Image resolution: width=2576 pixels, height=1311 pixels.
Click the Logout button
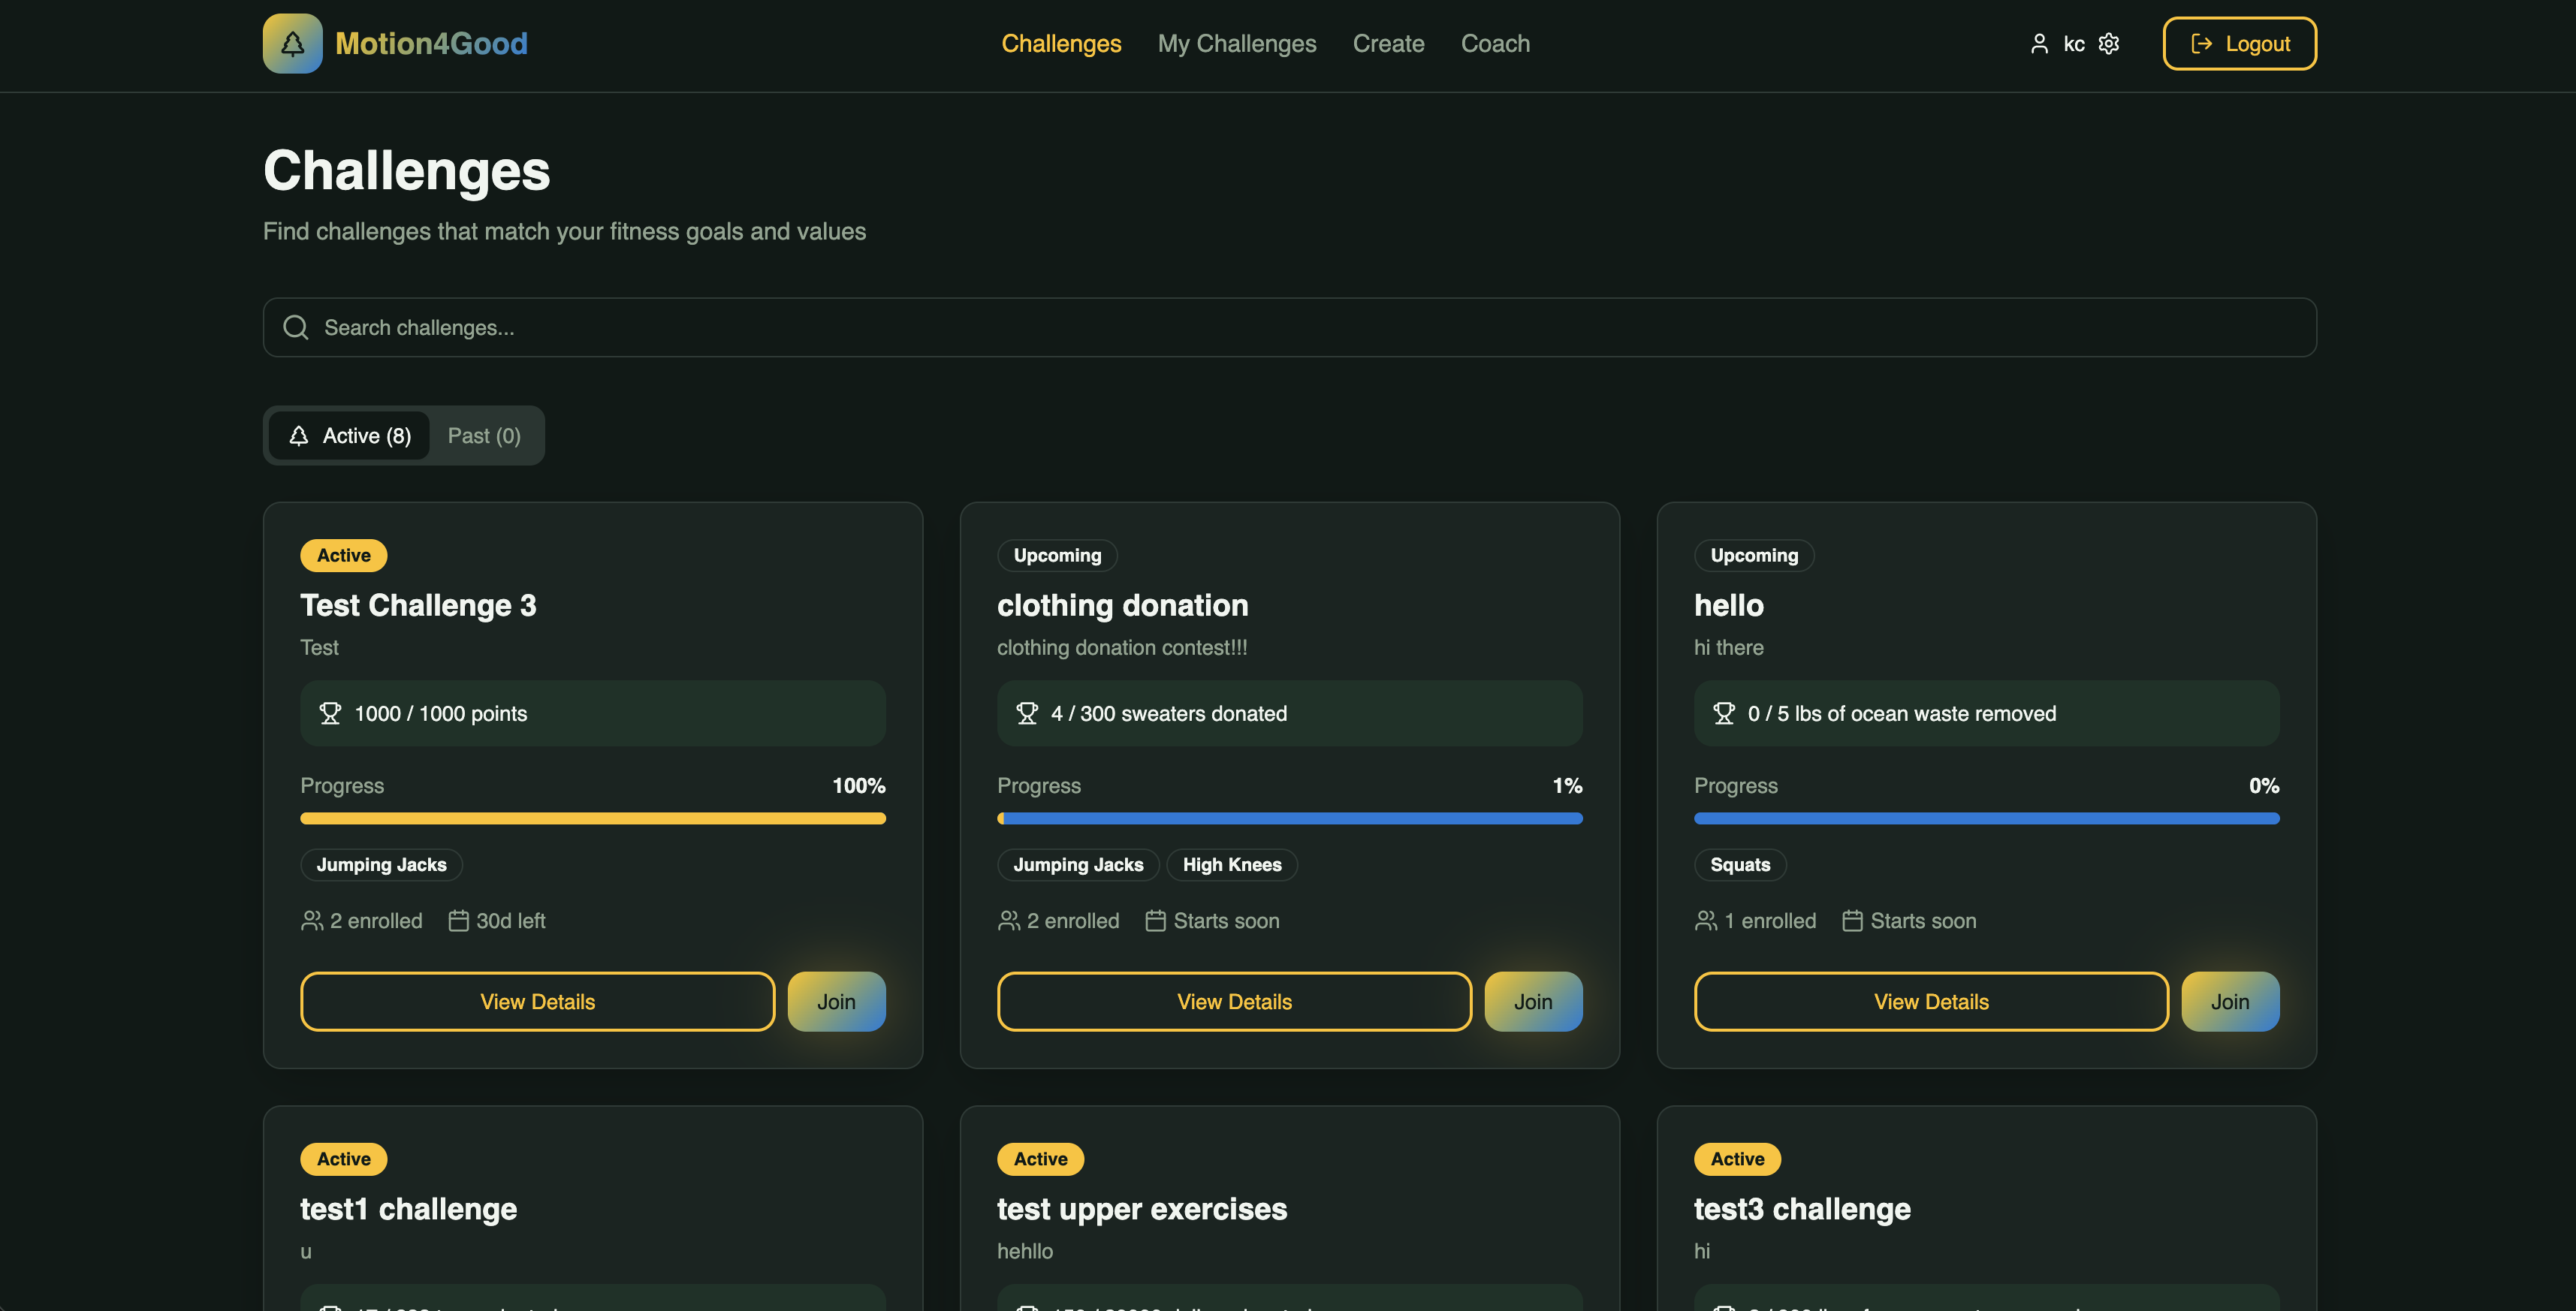[2239, 43]
